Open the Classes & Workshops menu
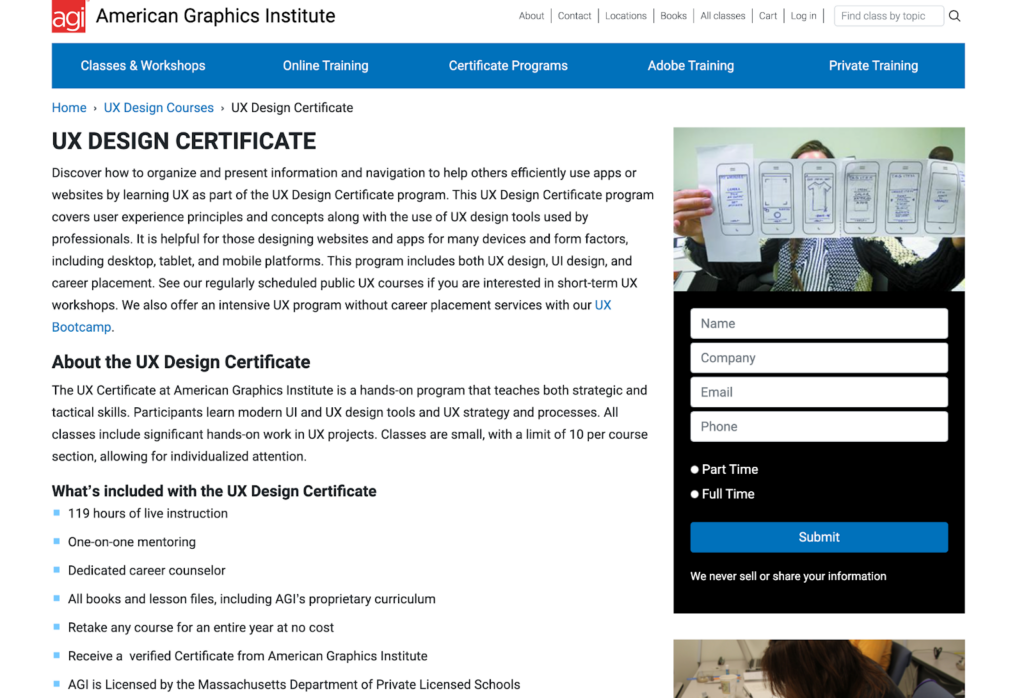This screenshot has height=698, width=1024. pyautogui.click(x=142, y=65)
